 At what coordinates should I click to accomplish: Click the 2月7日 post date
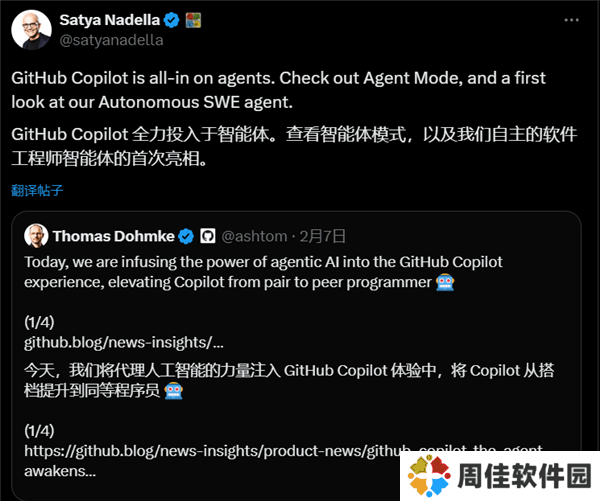point(323,236)
